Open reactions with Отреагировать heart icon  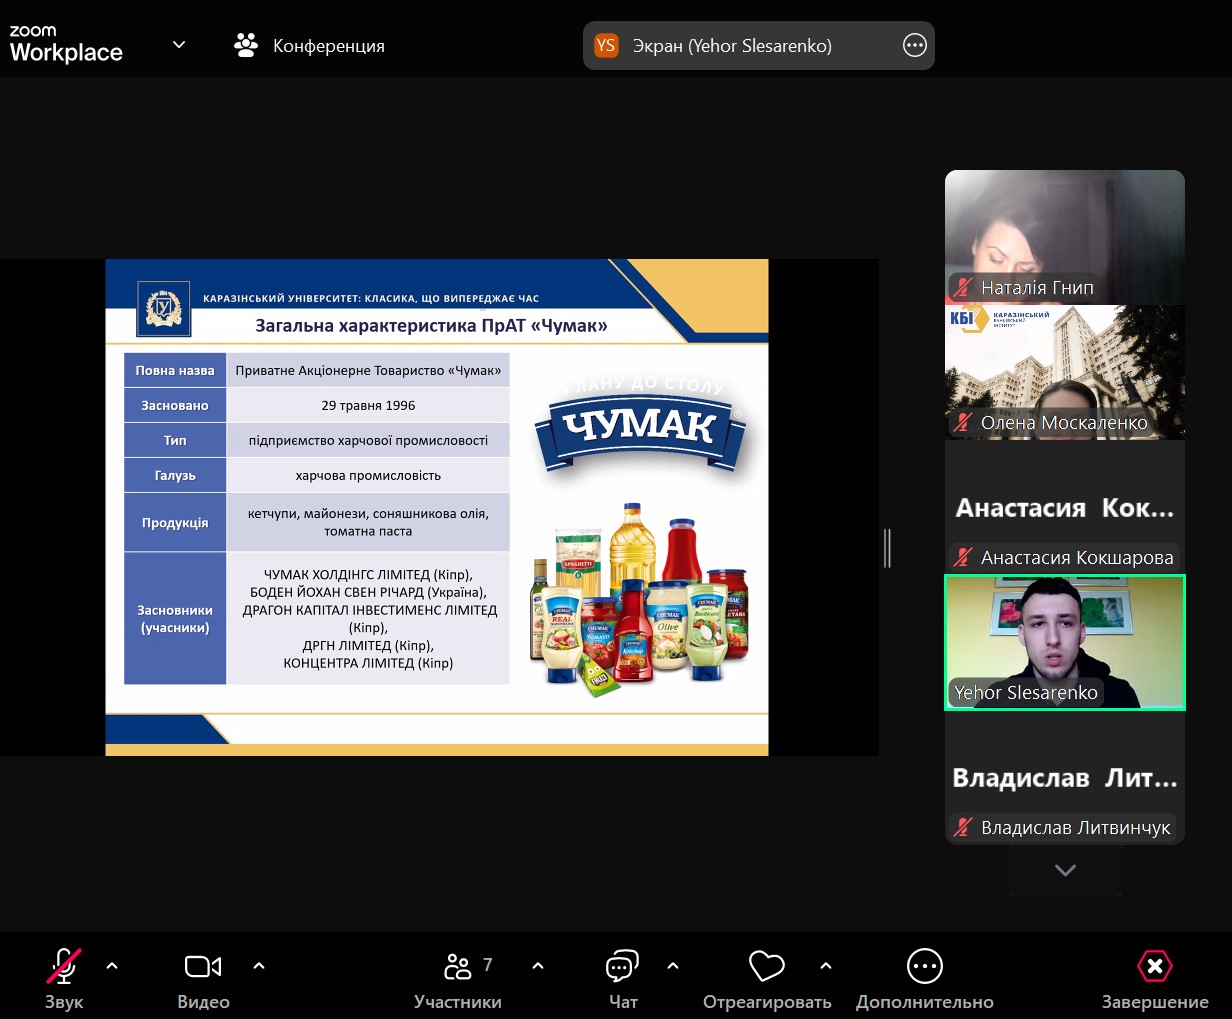pyautogui.click(x=767, y=978)
